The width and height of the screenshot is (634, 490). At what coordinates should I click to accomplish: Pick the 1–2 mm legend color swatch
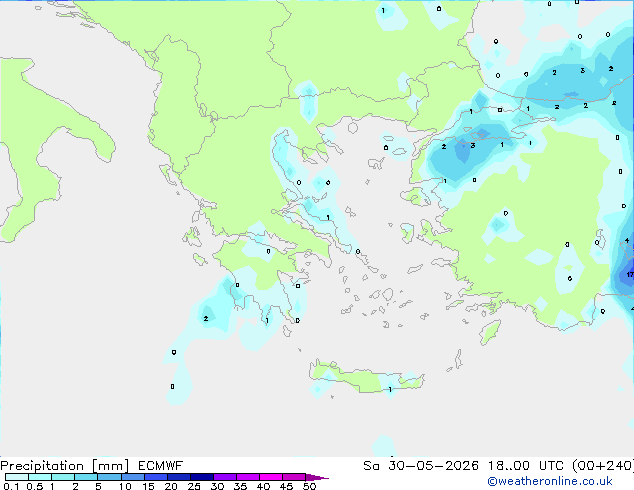[x=63, y=477]
